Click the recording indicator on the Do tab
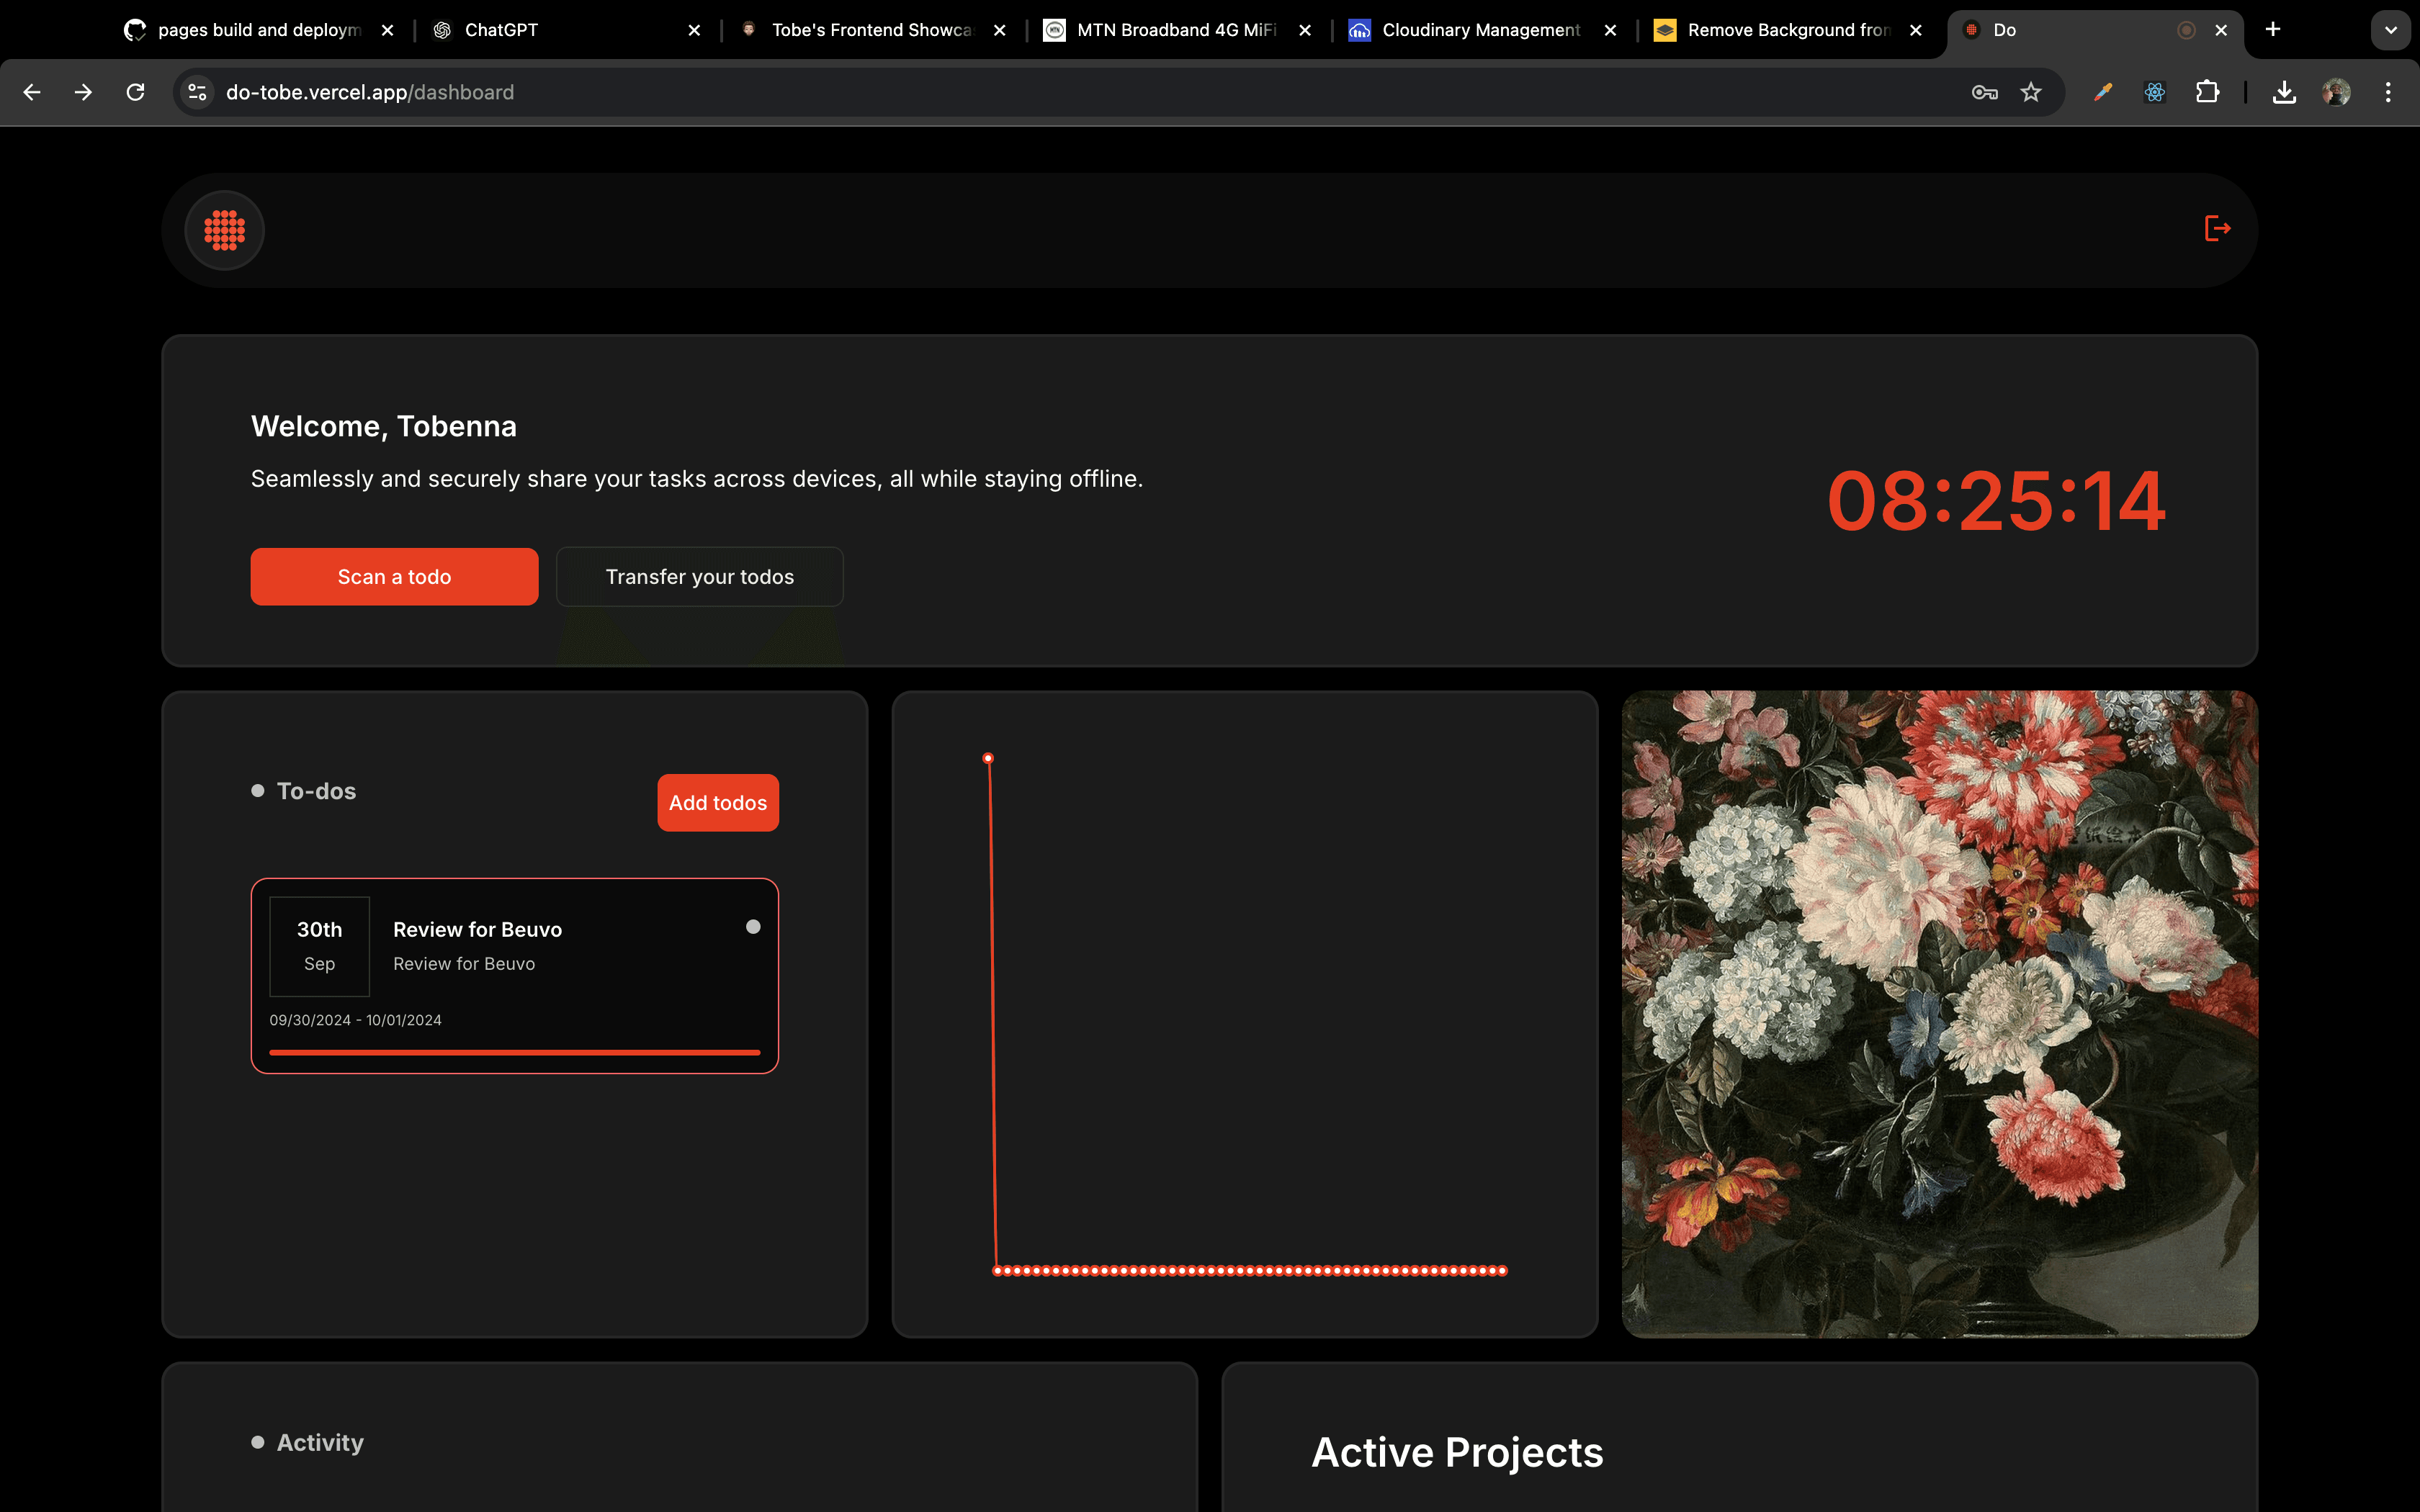Screen dimensions: 2420x1512 point(2186,30)
